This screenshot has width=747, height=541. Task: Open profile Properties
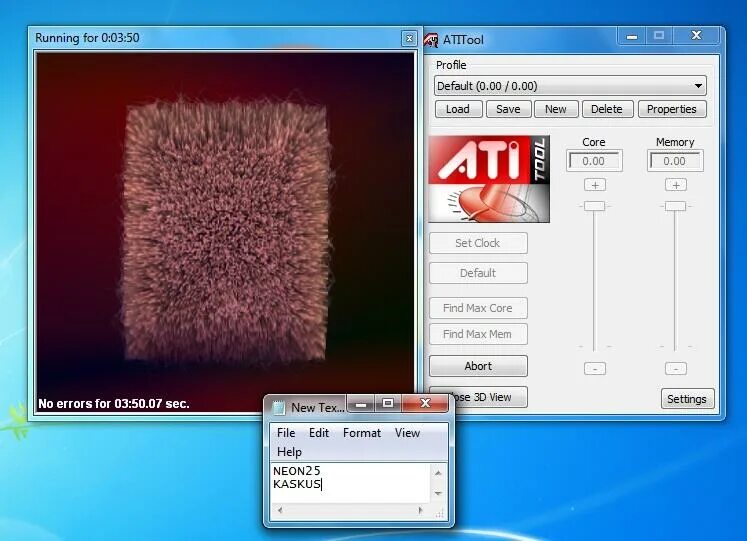pos(672,109)
